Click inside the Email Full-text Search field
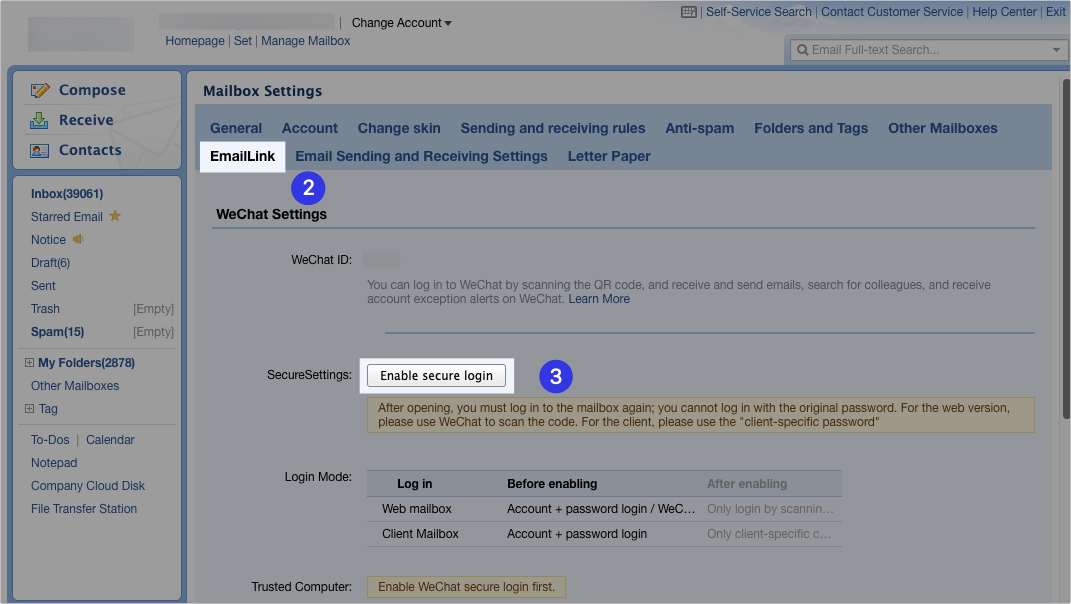1071x604 pixels. click(x=900, y=49)
